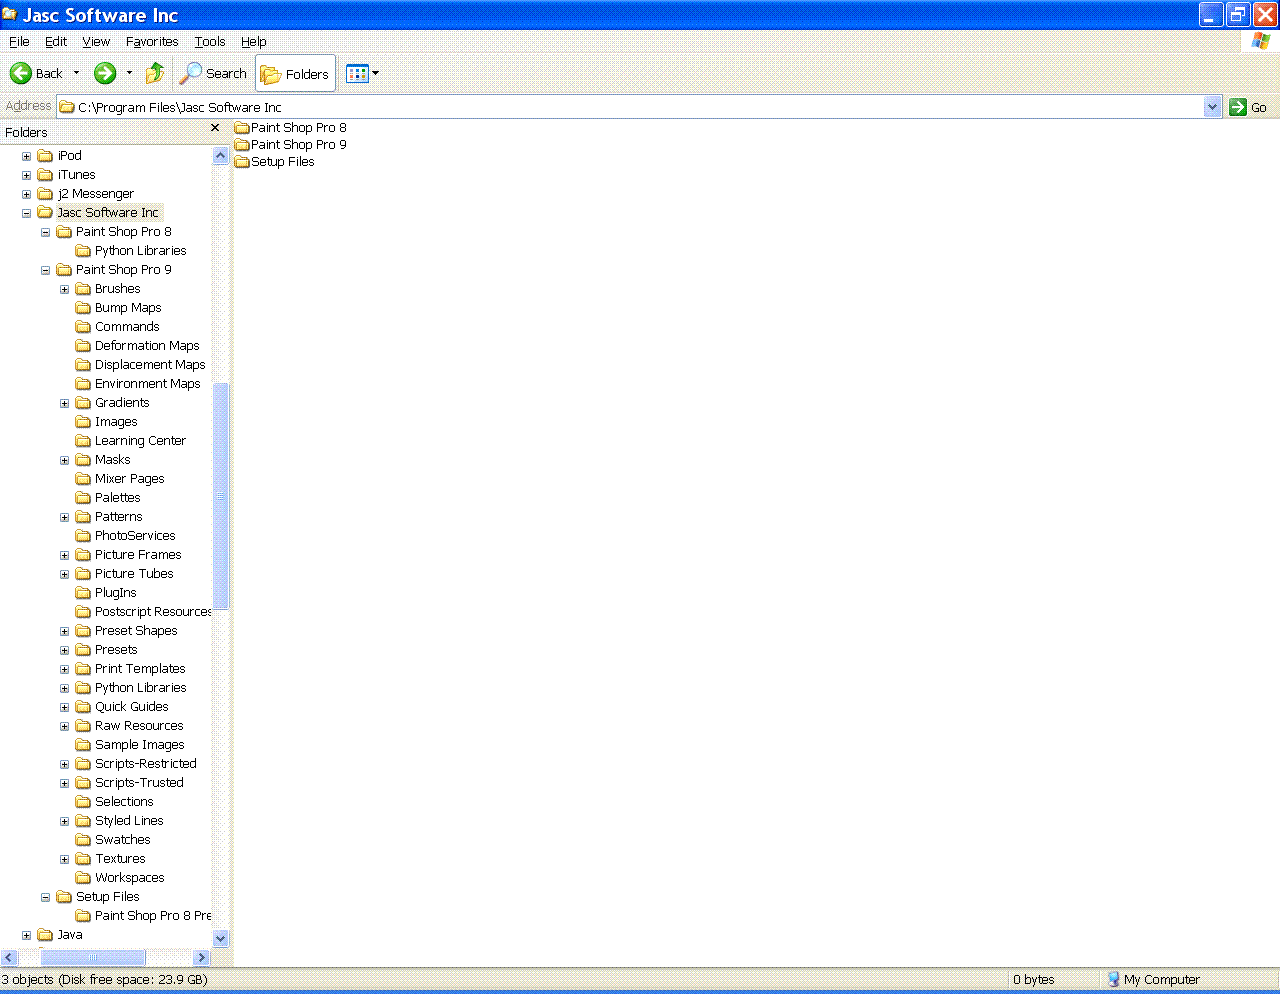
Task: Select Setup Files folder icon in file list
Action: [x=241, y=162]
